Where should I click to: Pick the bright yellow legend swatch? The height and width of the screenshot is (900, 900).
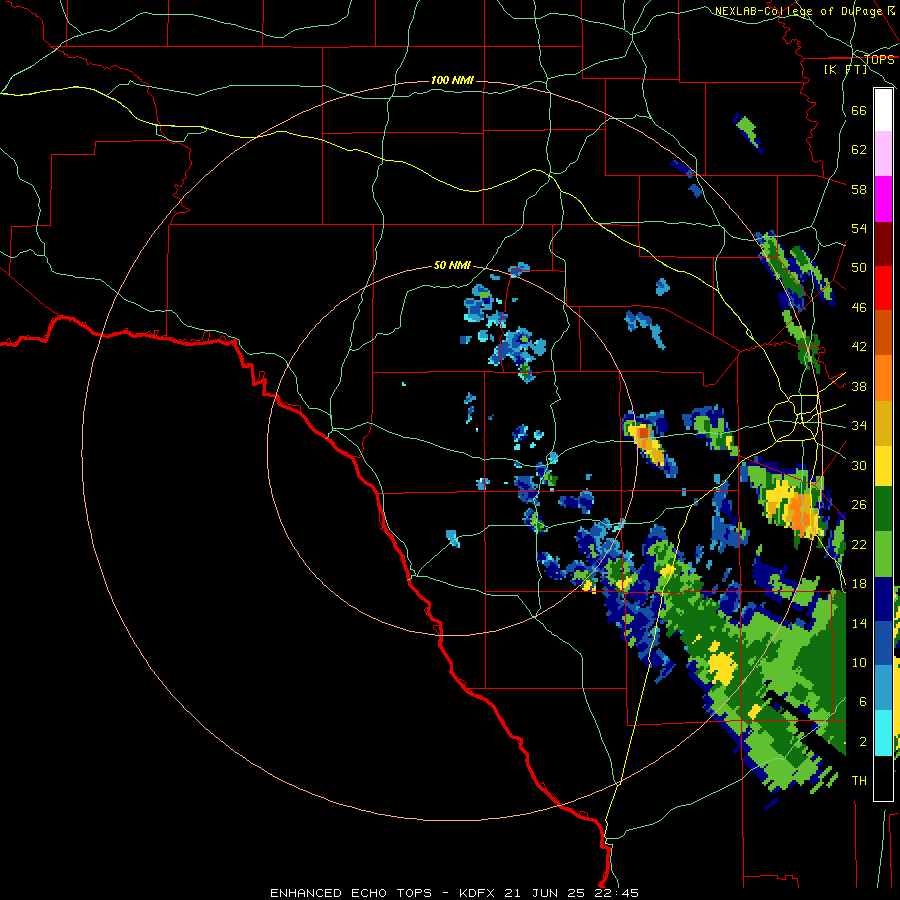point(883,465)
